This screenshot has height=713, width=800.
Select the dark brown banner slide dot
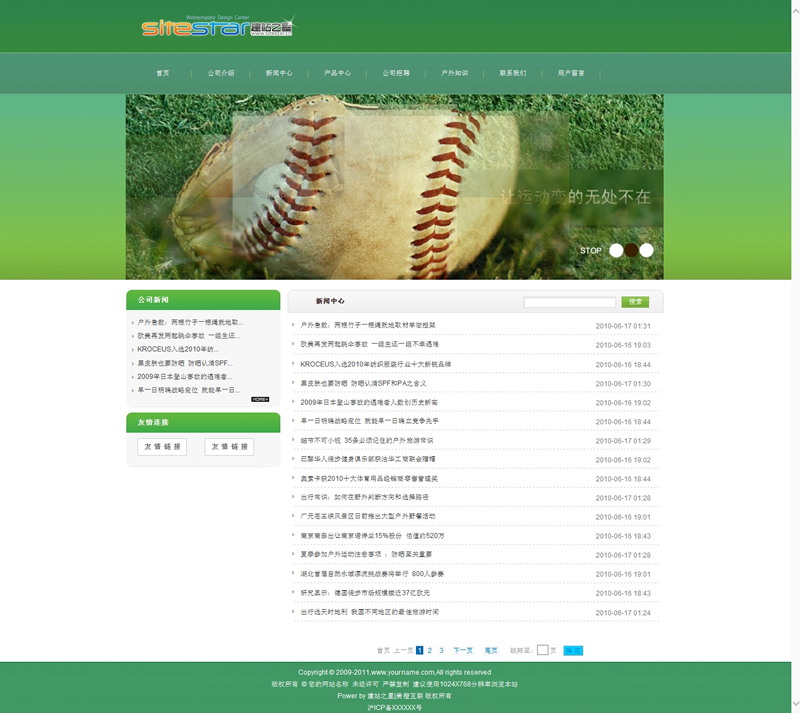pos(631,250)
